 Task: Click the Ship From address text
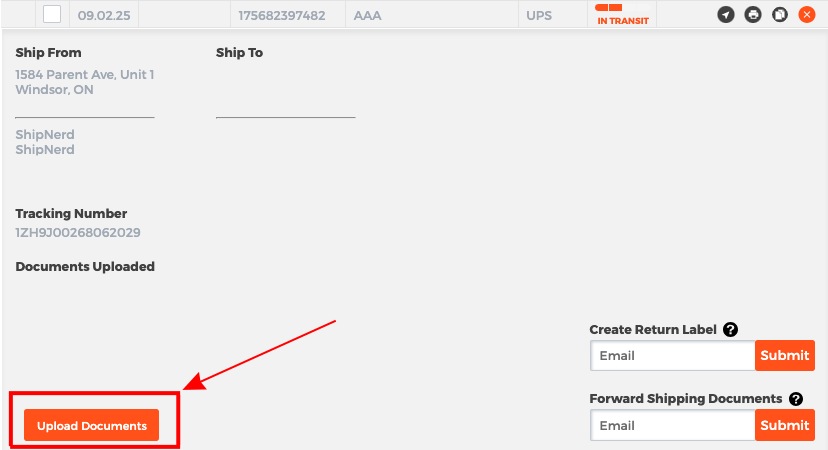tap(85, 82)
